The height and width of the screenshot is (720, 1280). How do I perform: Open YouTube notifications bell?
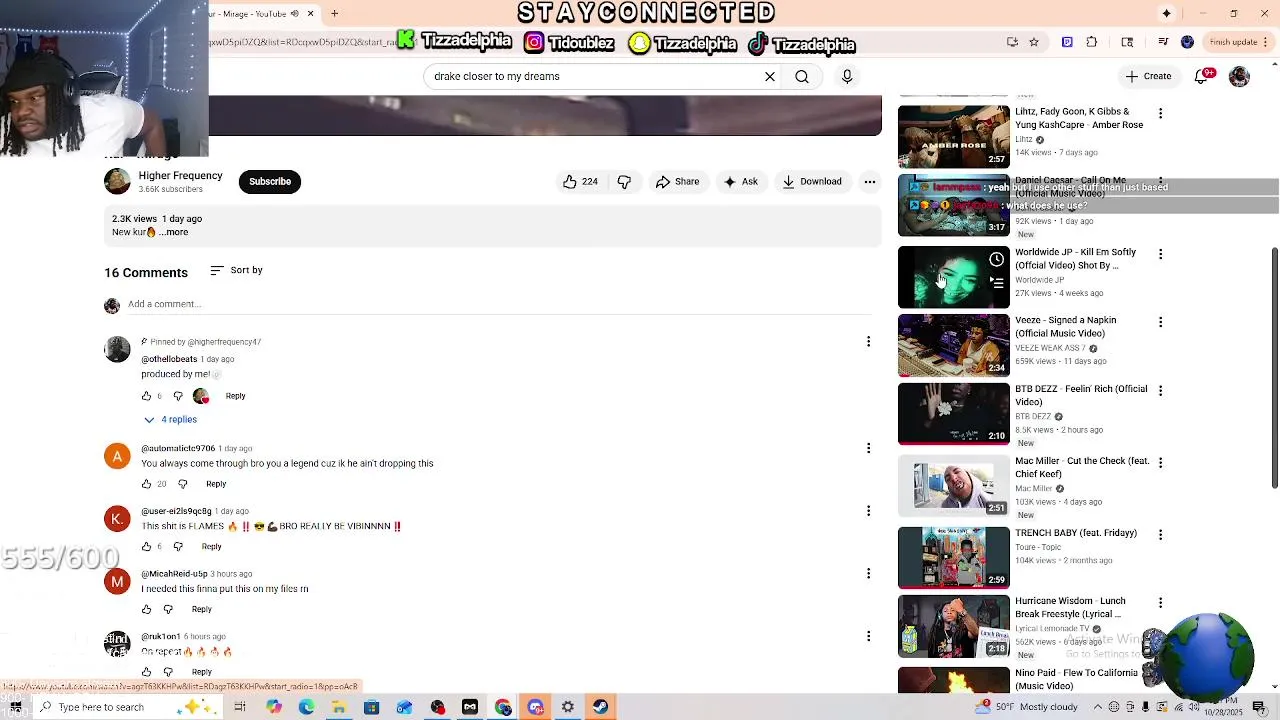[x=1203, y=76]
